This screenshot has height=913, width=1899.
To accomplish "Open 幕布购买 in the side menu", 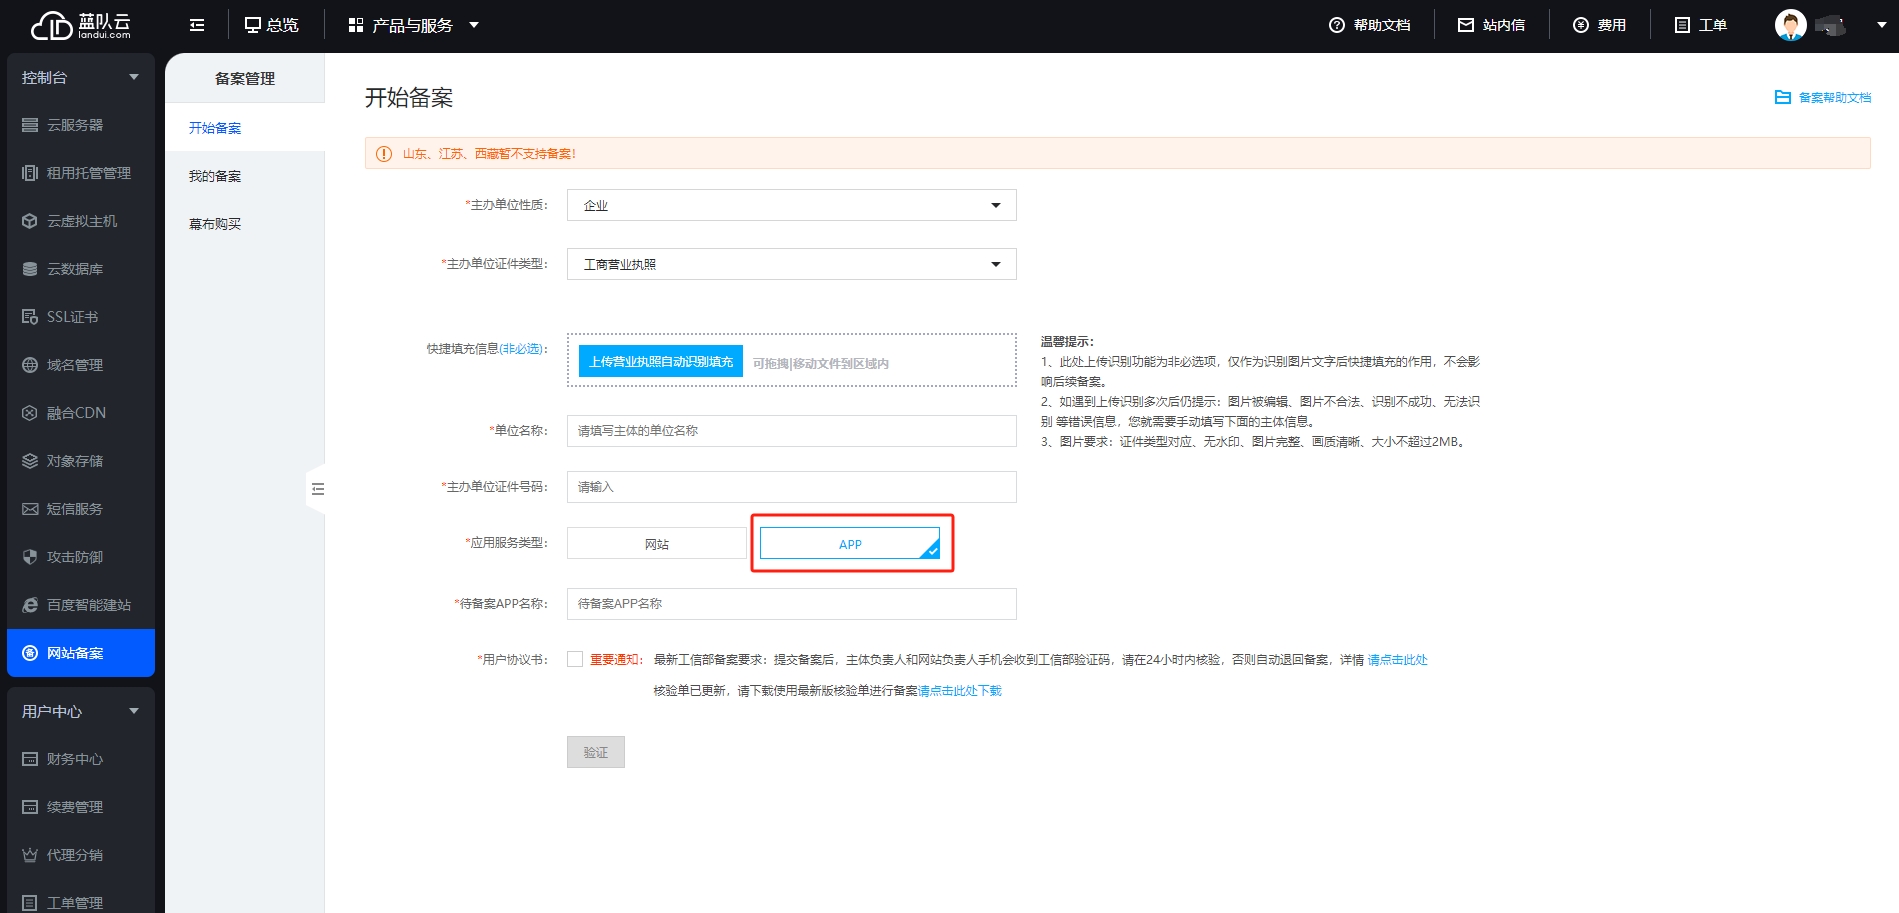I will (x=215, y=224).
